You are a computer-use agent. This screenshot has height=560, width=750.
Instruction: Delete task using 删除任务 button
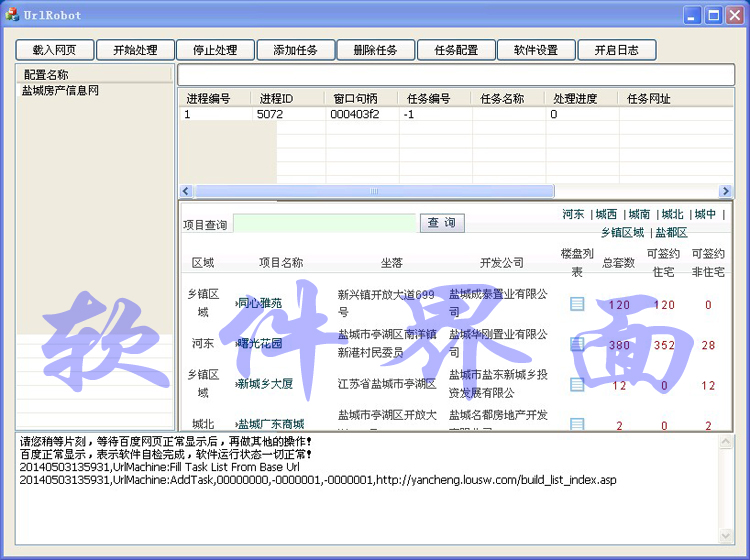pyautogui.click(x=375, y=50)
